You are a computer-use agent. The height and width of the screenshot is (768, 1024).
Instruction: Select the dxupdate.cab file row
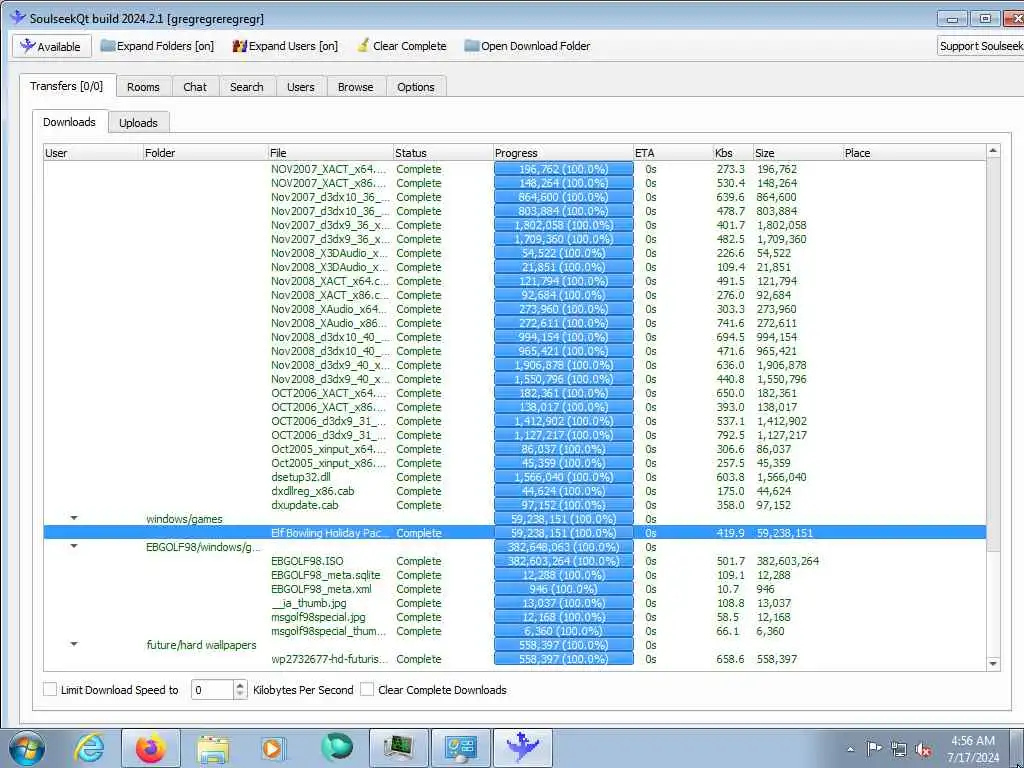pyautogui.click(x=515, y=505)
